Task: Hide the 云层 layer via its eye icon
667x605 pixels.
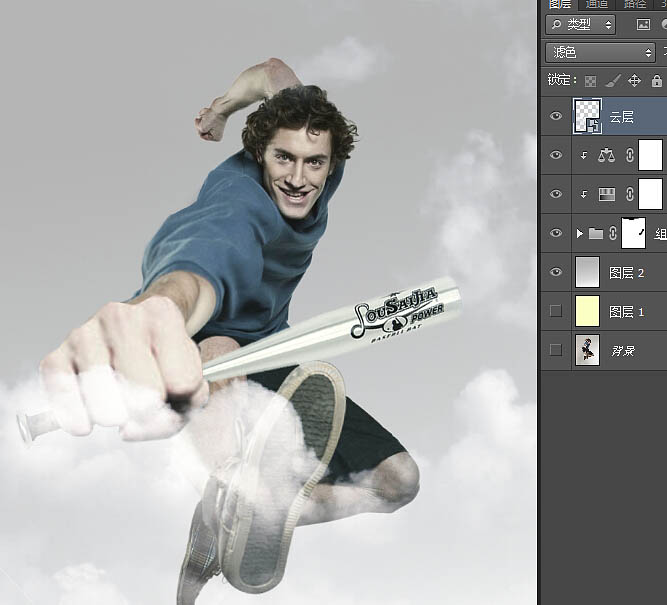Action: click(x=556, y=116)
